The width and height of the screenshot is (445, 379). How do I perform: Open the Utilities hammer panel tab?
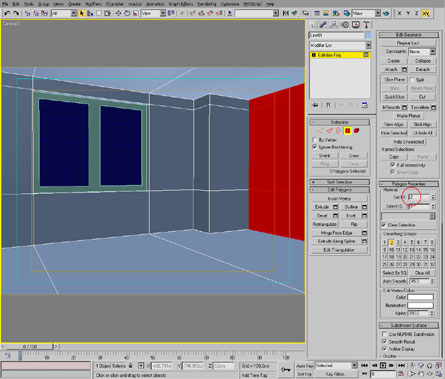(x=366, y=25)
